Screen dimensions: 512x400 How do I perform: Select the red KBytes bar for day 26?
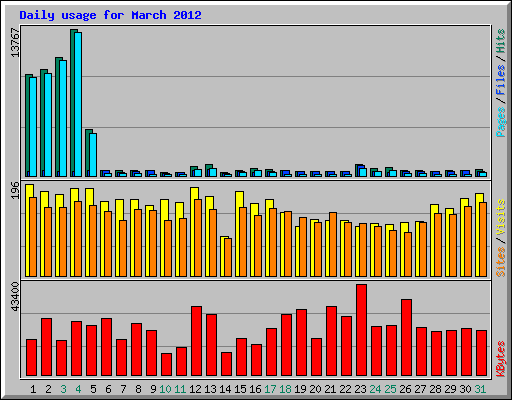pos(407,338)
